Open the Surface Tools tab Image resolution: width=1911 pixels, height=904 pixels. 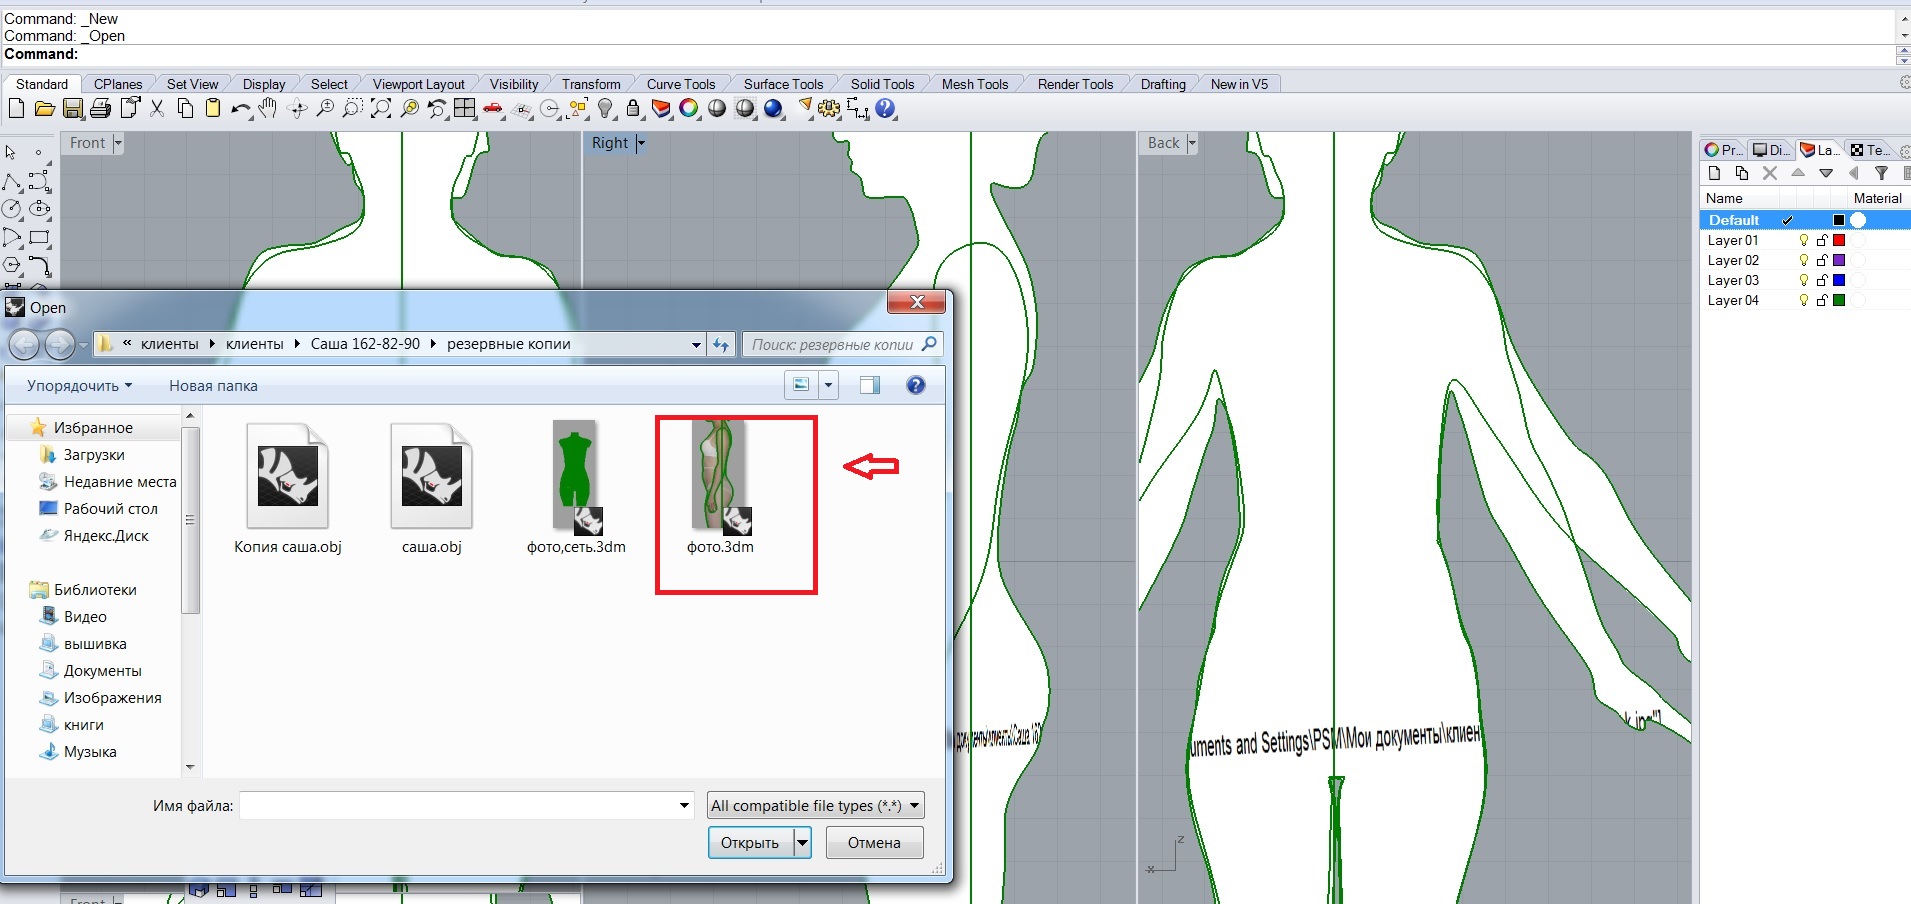(x=784, y=84)
